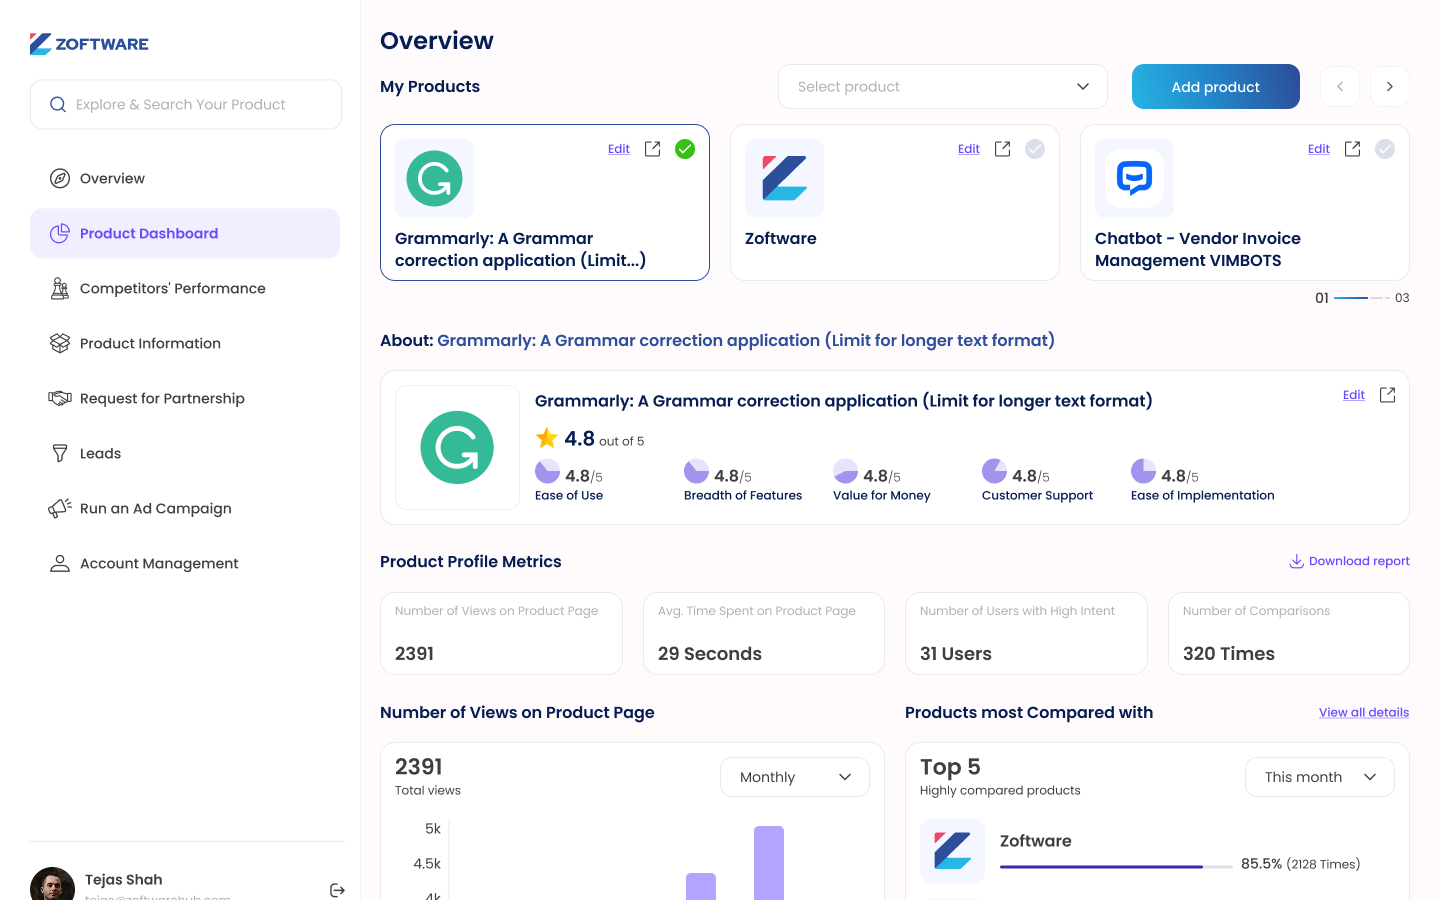This screenshot has width=1440, height=900.
Task: Click the Leads funnel icon
Action: pyautogui.click(x=60, y=453)
